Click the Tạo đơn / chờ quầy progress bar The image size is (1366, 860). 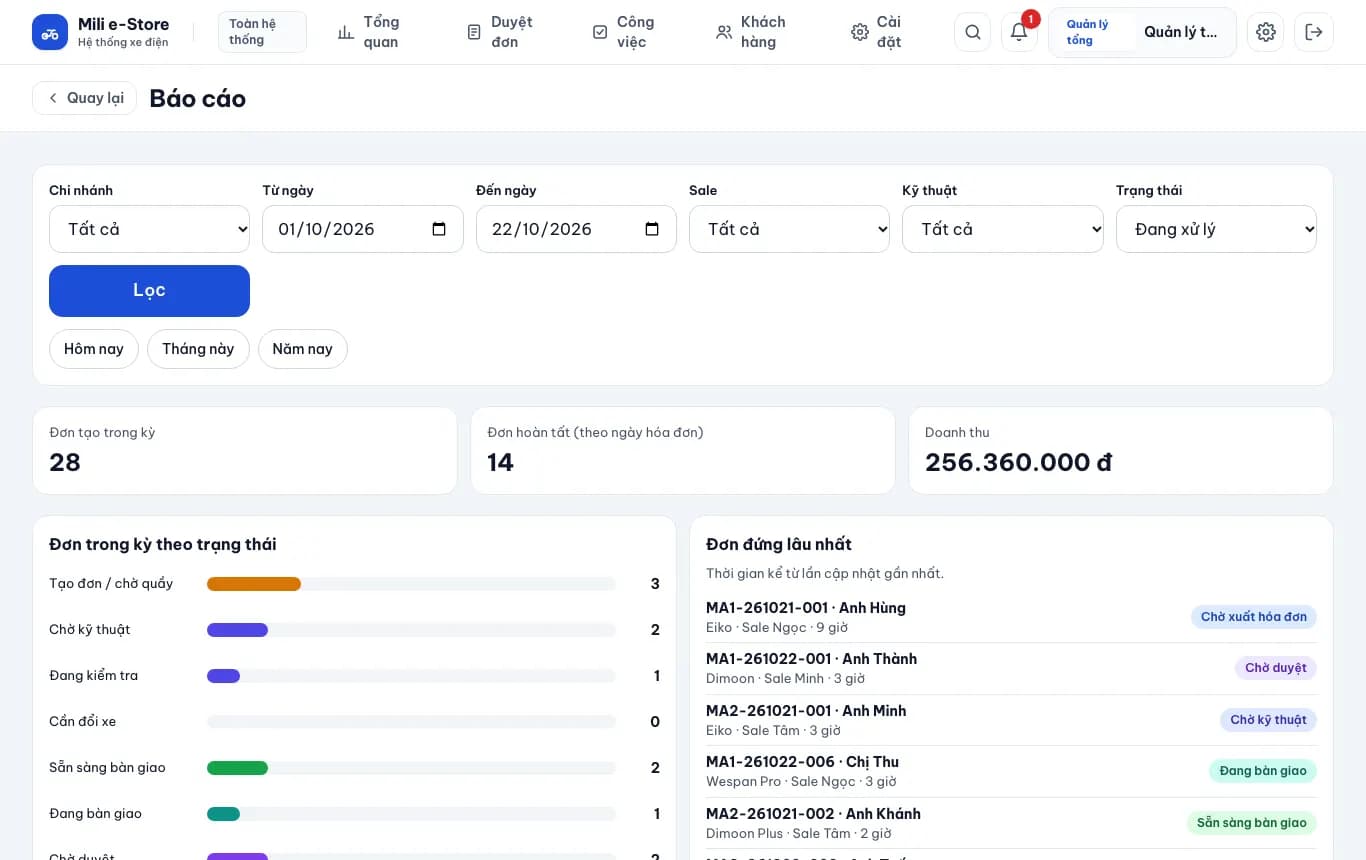pos(411,584)
